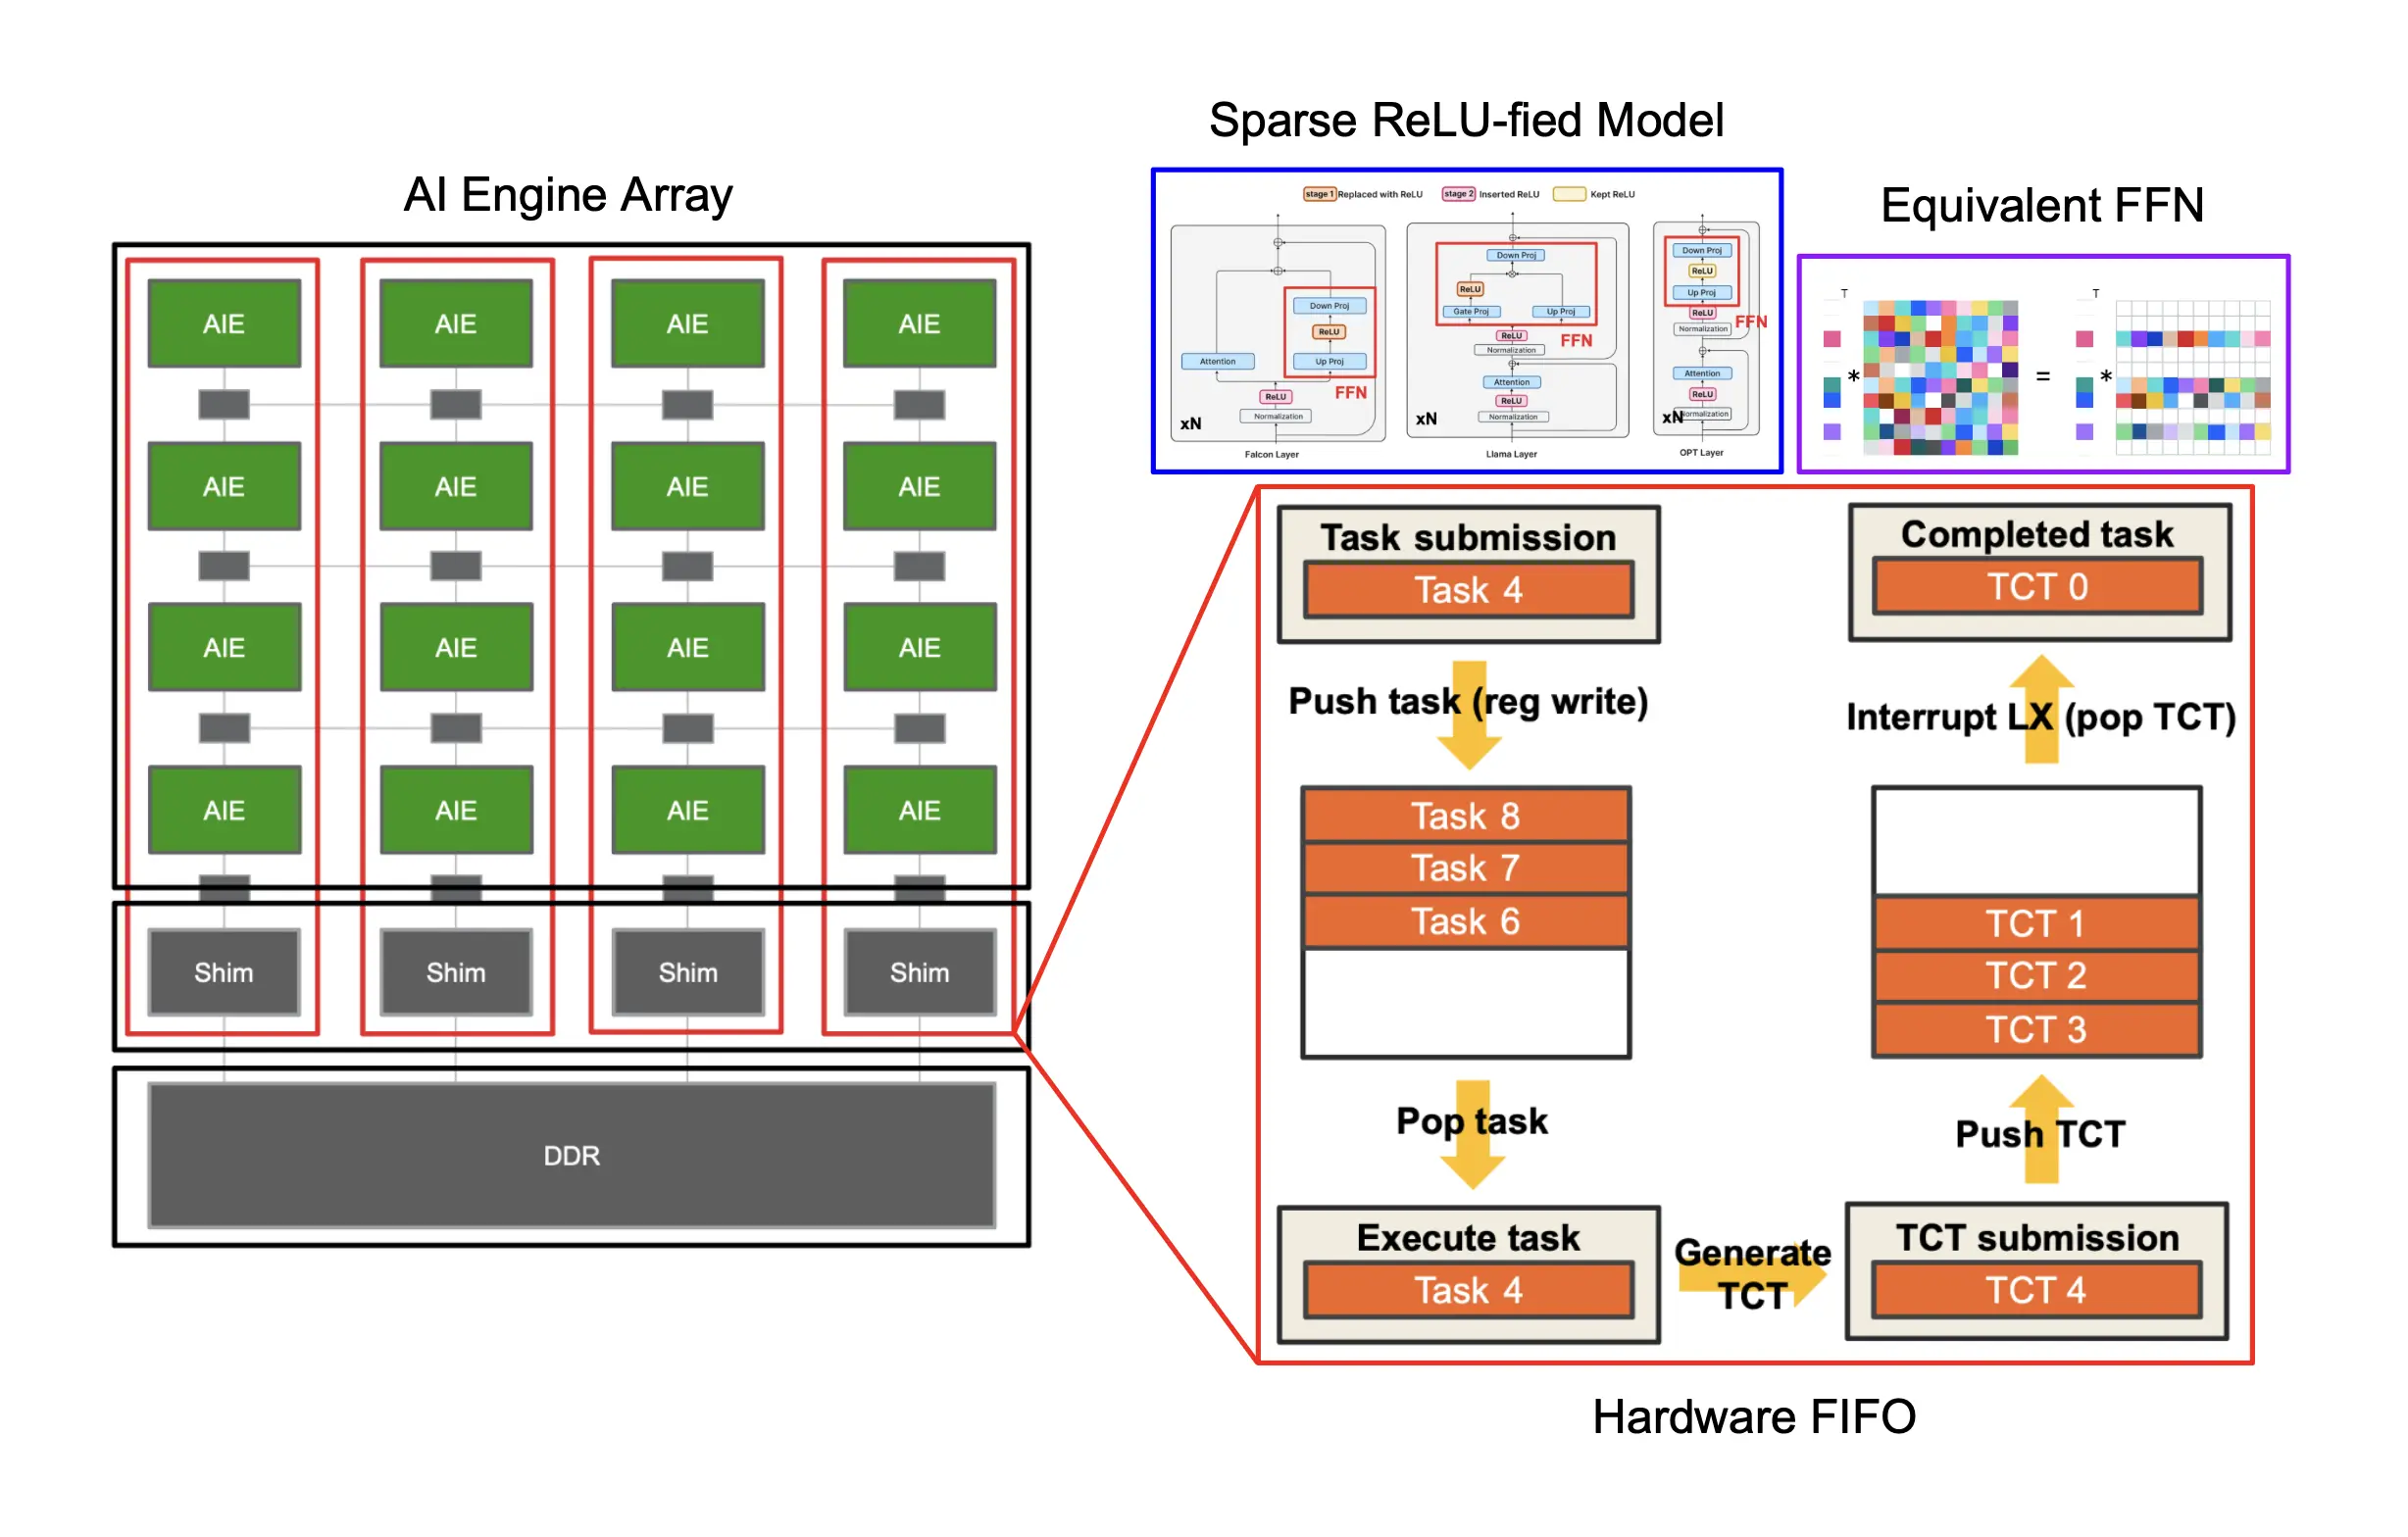Select Task 4 inside the Task submission box
Viewport: 2408px width, 1537px height.
[1468, 590]
